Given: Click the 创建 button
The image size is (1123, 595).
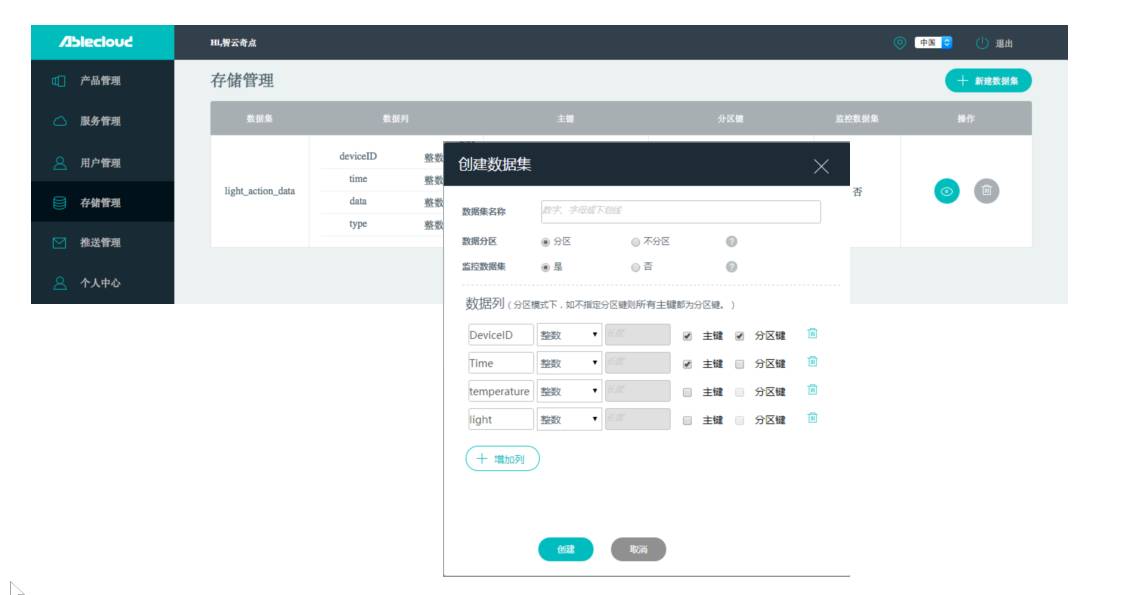Looking at the screenshot, I should (566, 549).
